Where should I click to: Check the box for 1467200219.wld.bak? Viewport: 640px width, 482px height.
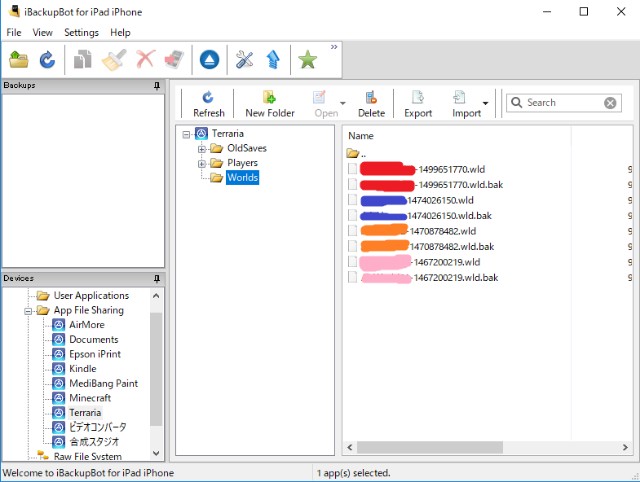(x=353, y=278)
